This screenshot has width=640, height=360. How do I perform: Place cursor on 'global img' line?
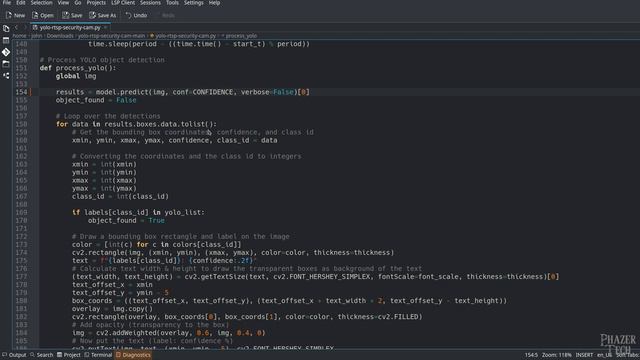point(76,76)
